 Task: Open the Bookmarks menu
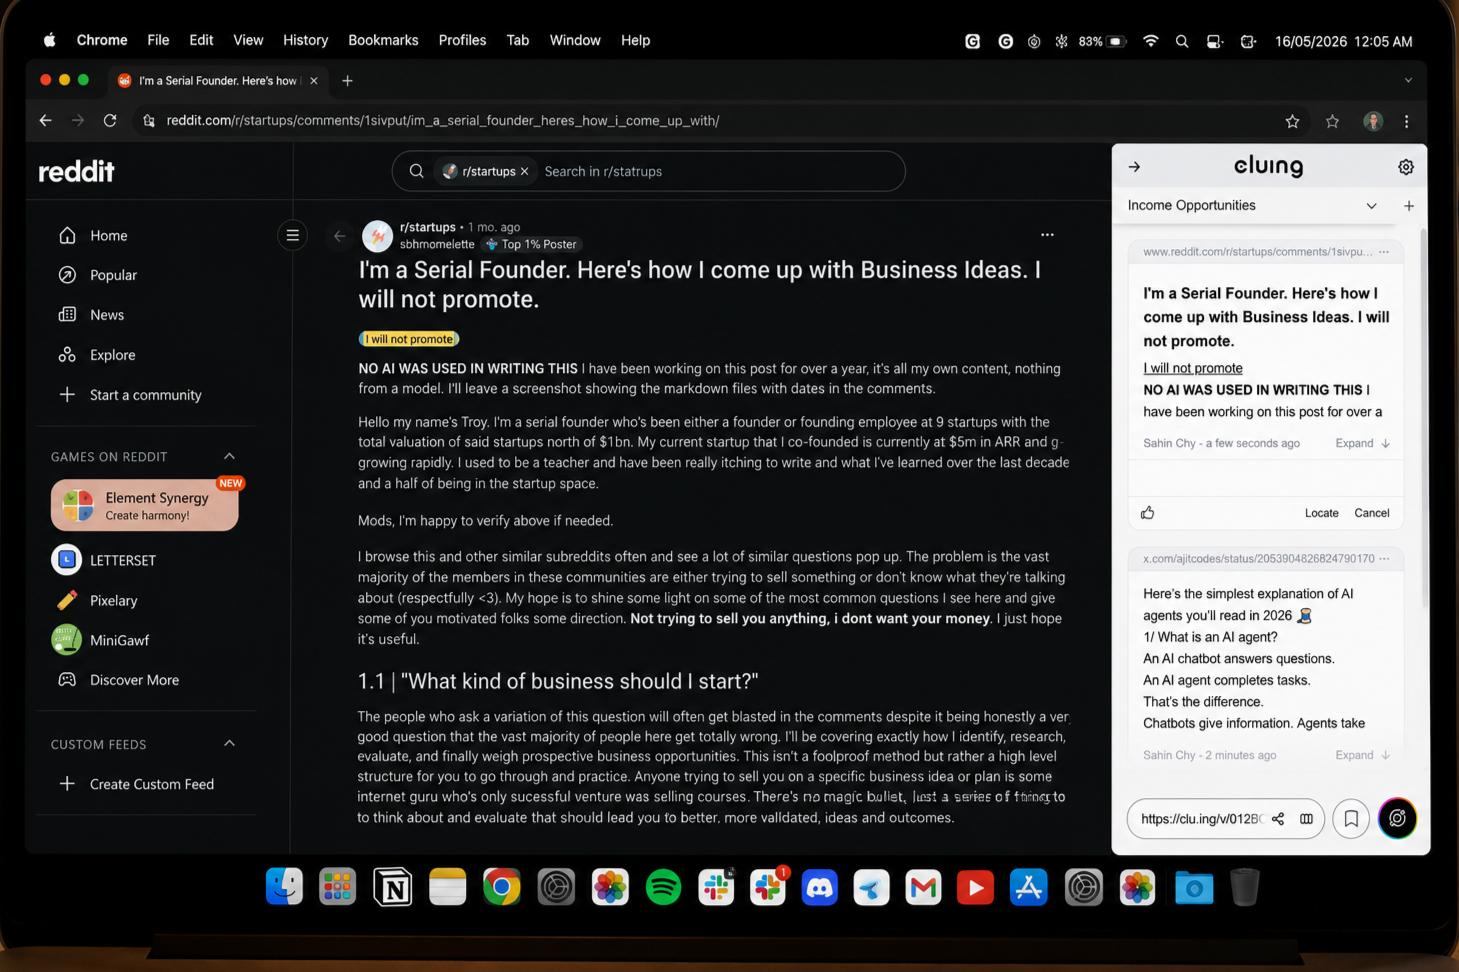383,41
